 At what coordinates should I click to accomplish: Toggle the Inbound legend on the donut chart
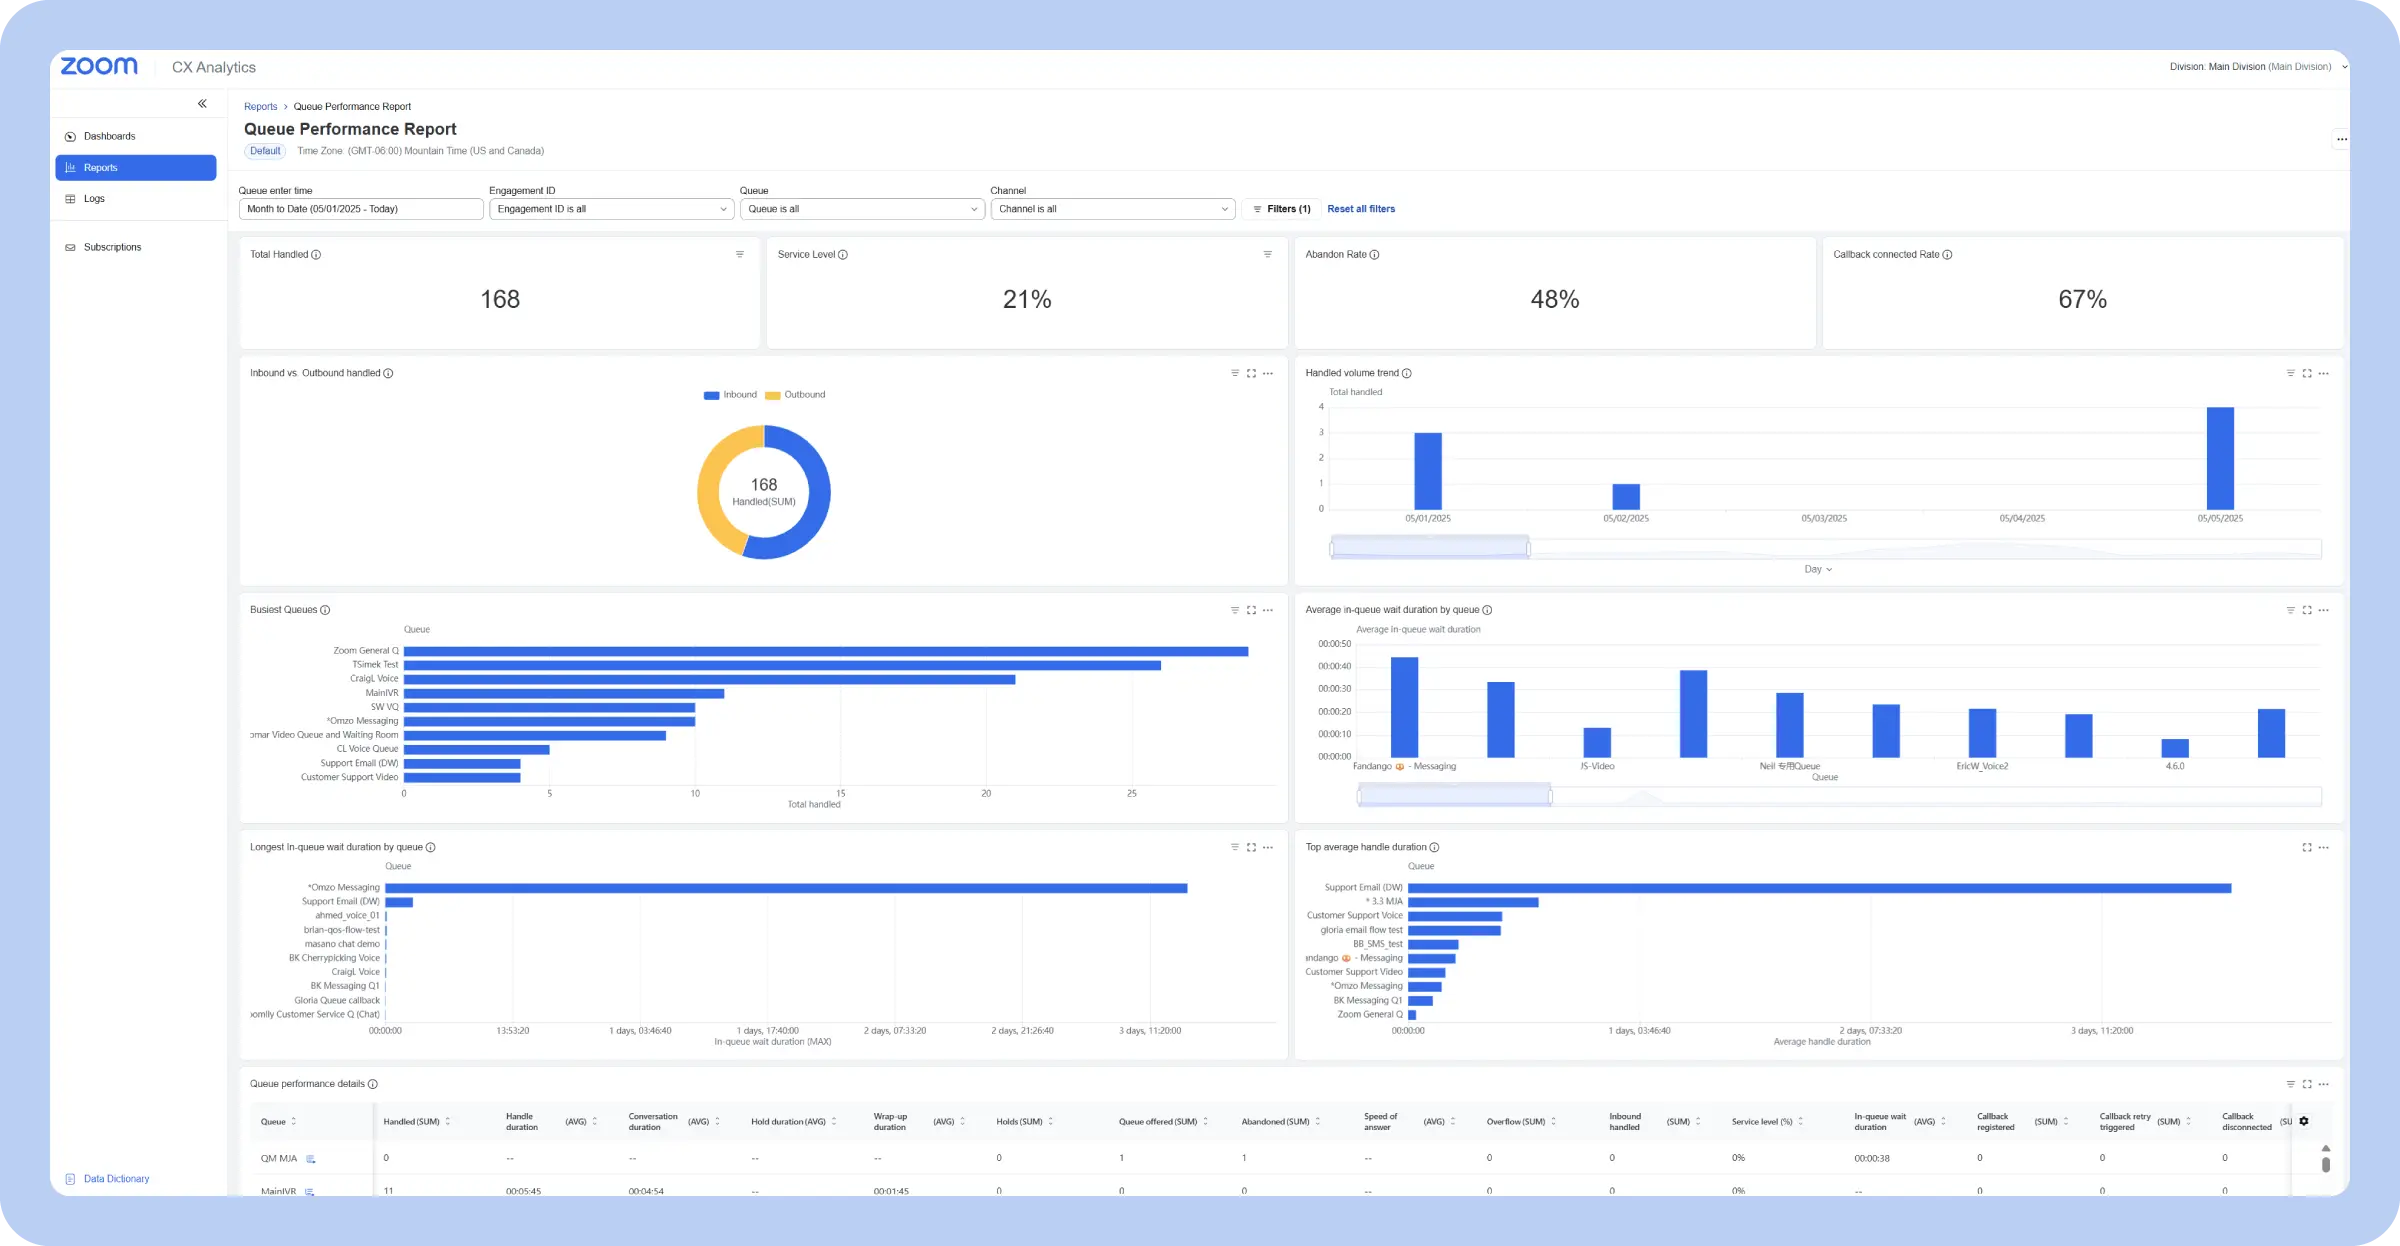(733, 394)
